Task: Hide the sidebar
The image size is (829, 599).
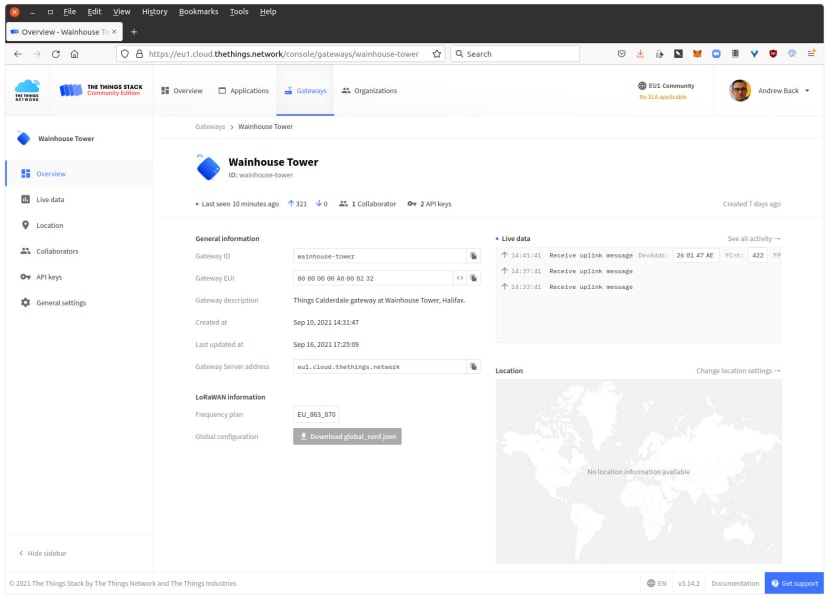Action: point(43,553)
